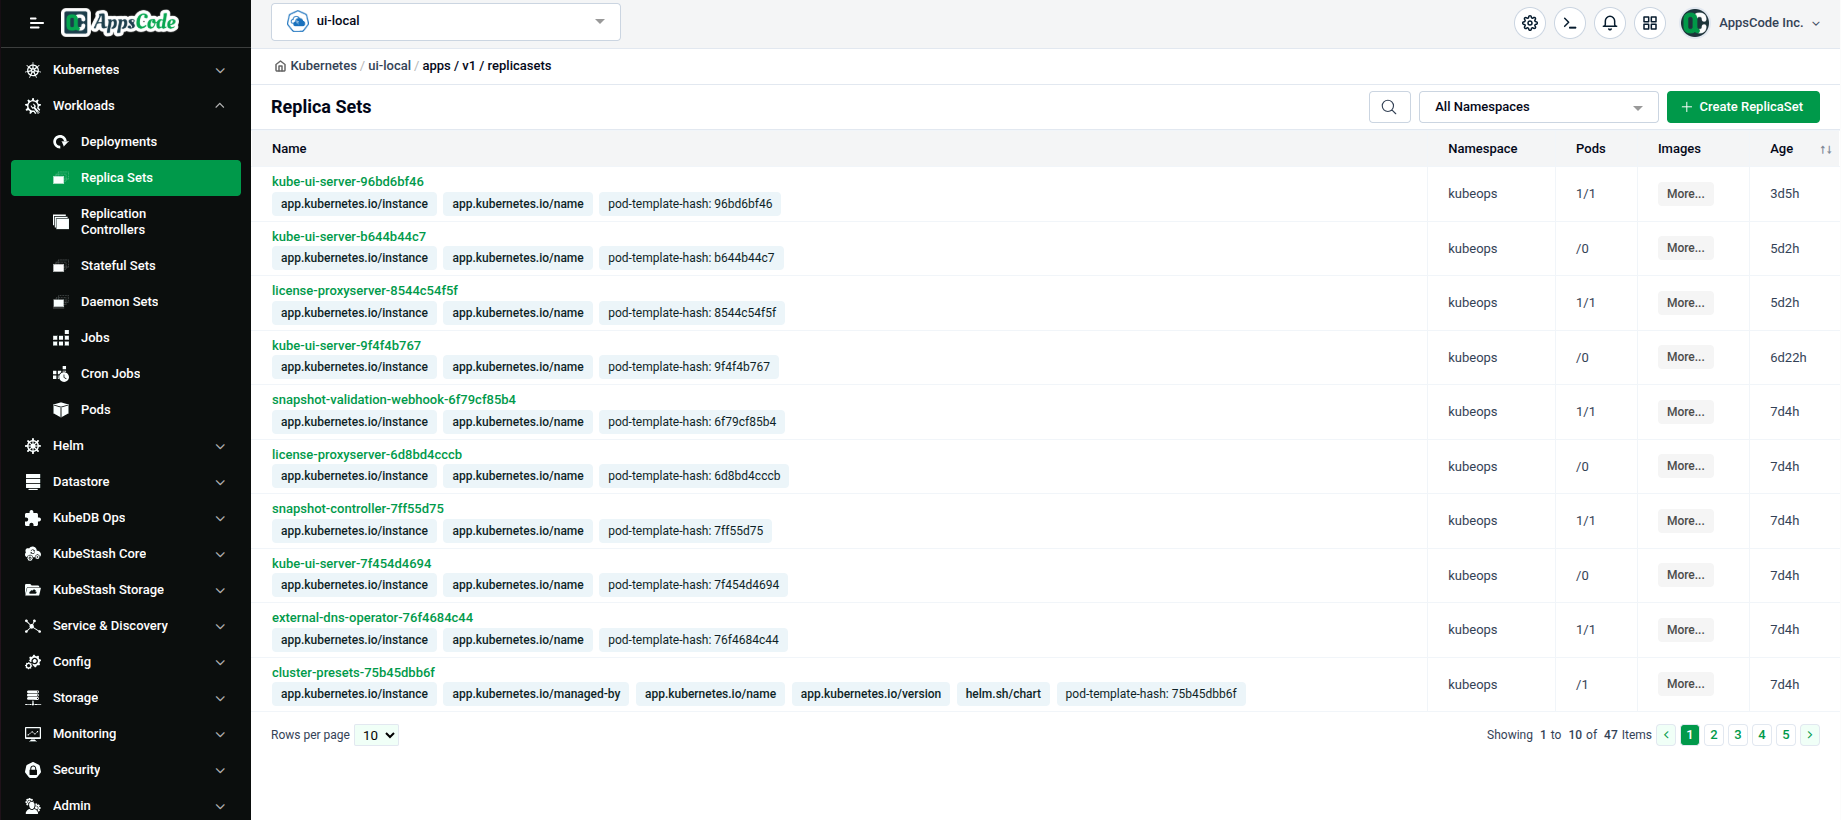Click the Deployments icon in the sidebar
Screen dimensions: 1841x820
tap(61, 142)
